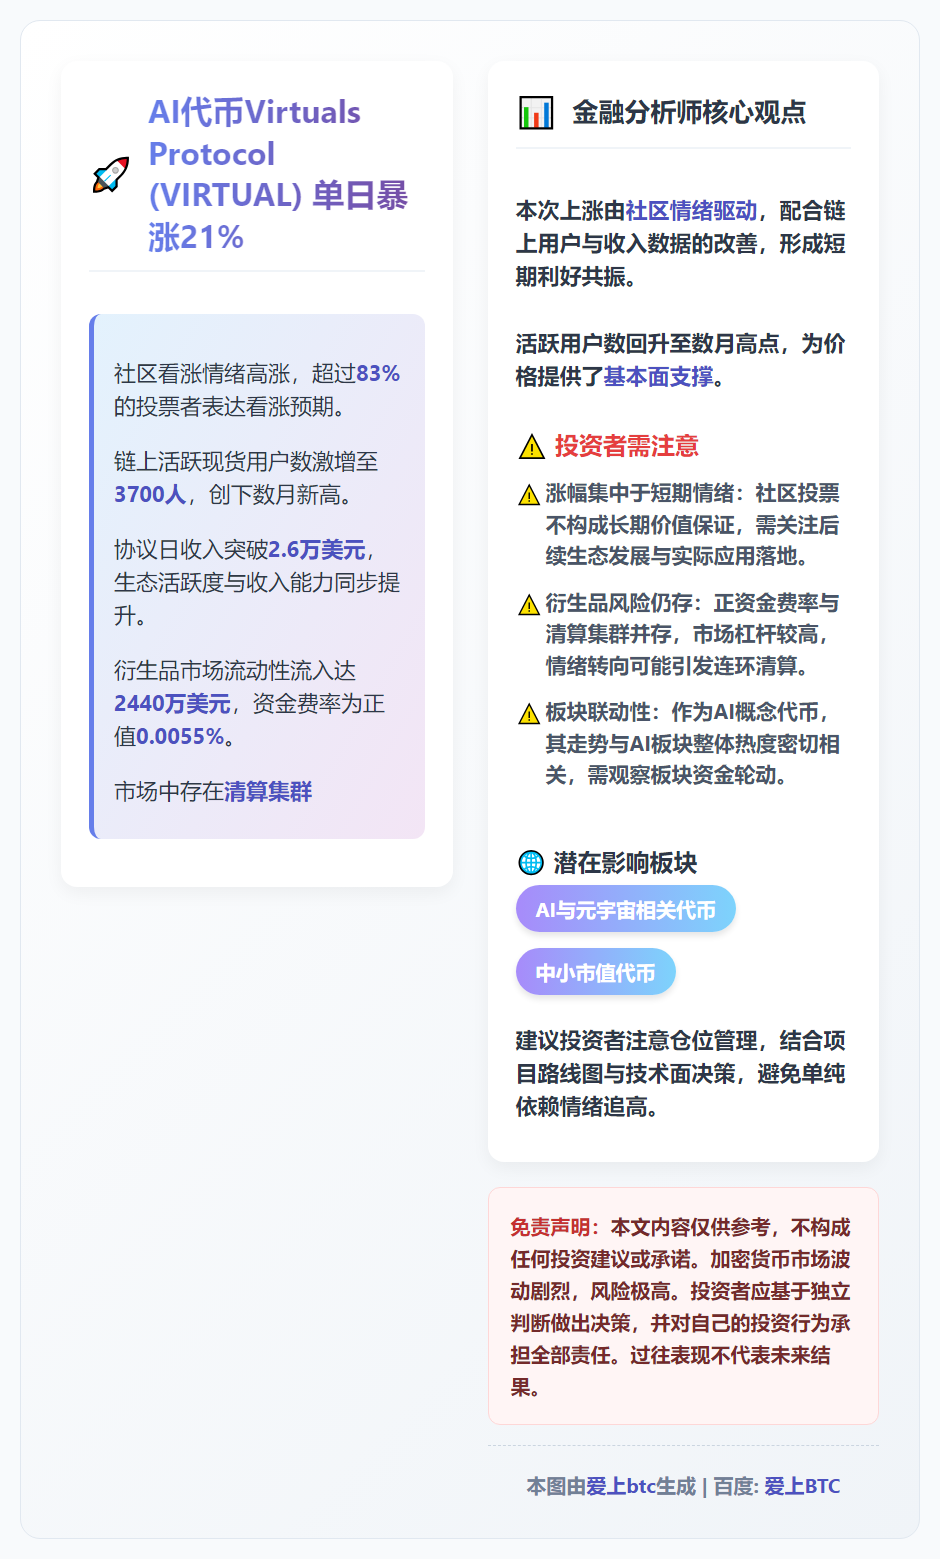
Task: Click the warning icon beside 衍生品风险仍存
Action: click(529, 605)
